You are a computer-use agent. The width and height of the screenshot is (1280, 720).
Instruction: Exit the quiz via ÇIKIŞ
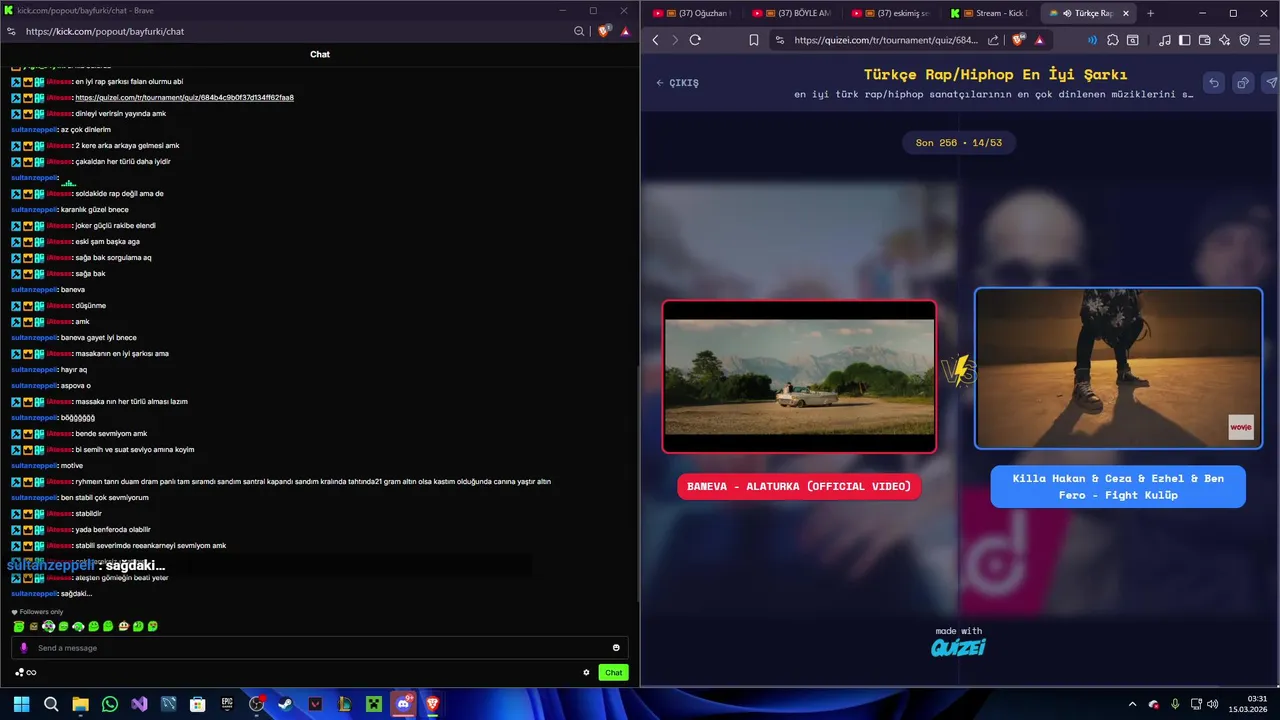[x=678, y=83]
